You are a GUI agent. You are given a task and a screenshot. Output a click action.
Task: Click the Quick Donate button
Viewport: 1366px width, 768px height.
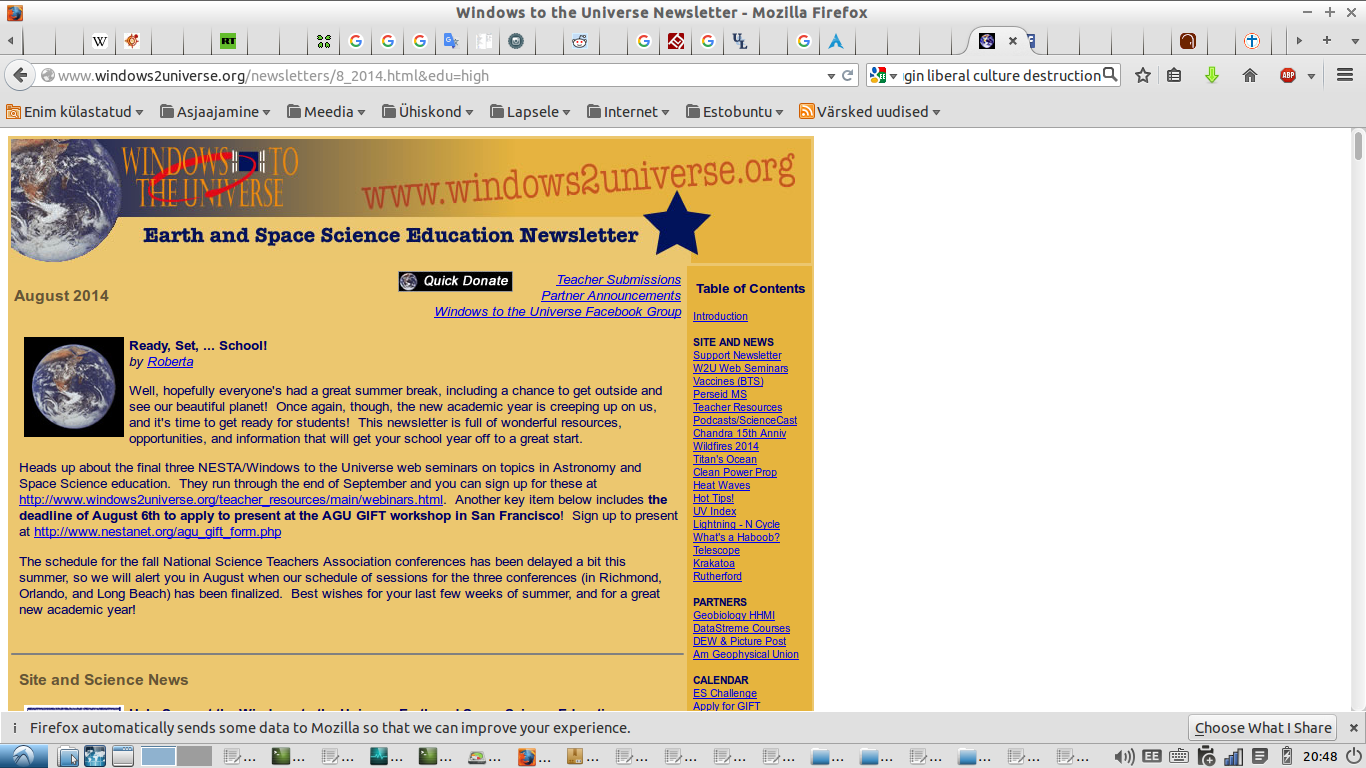coord(455,281)
